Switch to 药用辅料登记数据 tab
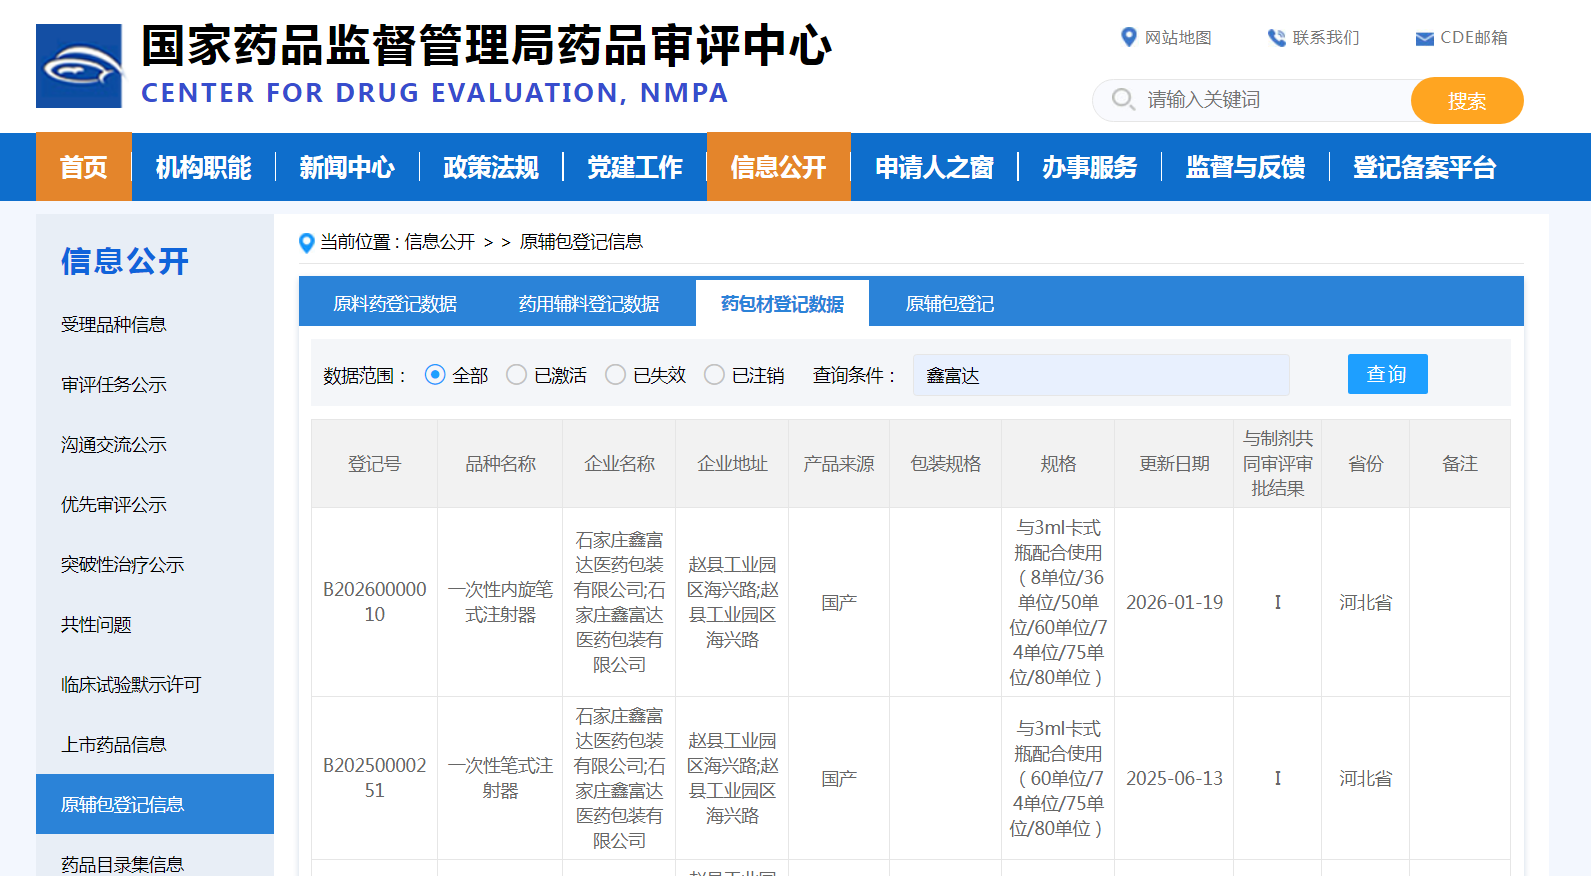Viewport: 1591px width, 876px height. pyautogui.click(x=589, y=303)
